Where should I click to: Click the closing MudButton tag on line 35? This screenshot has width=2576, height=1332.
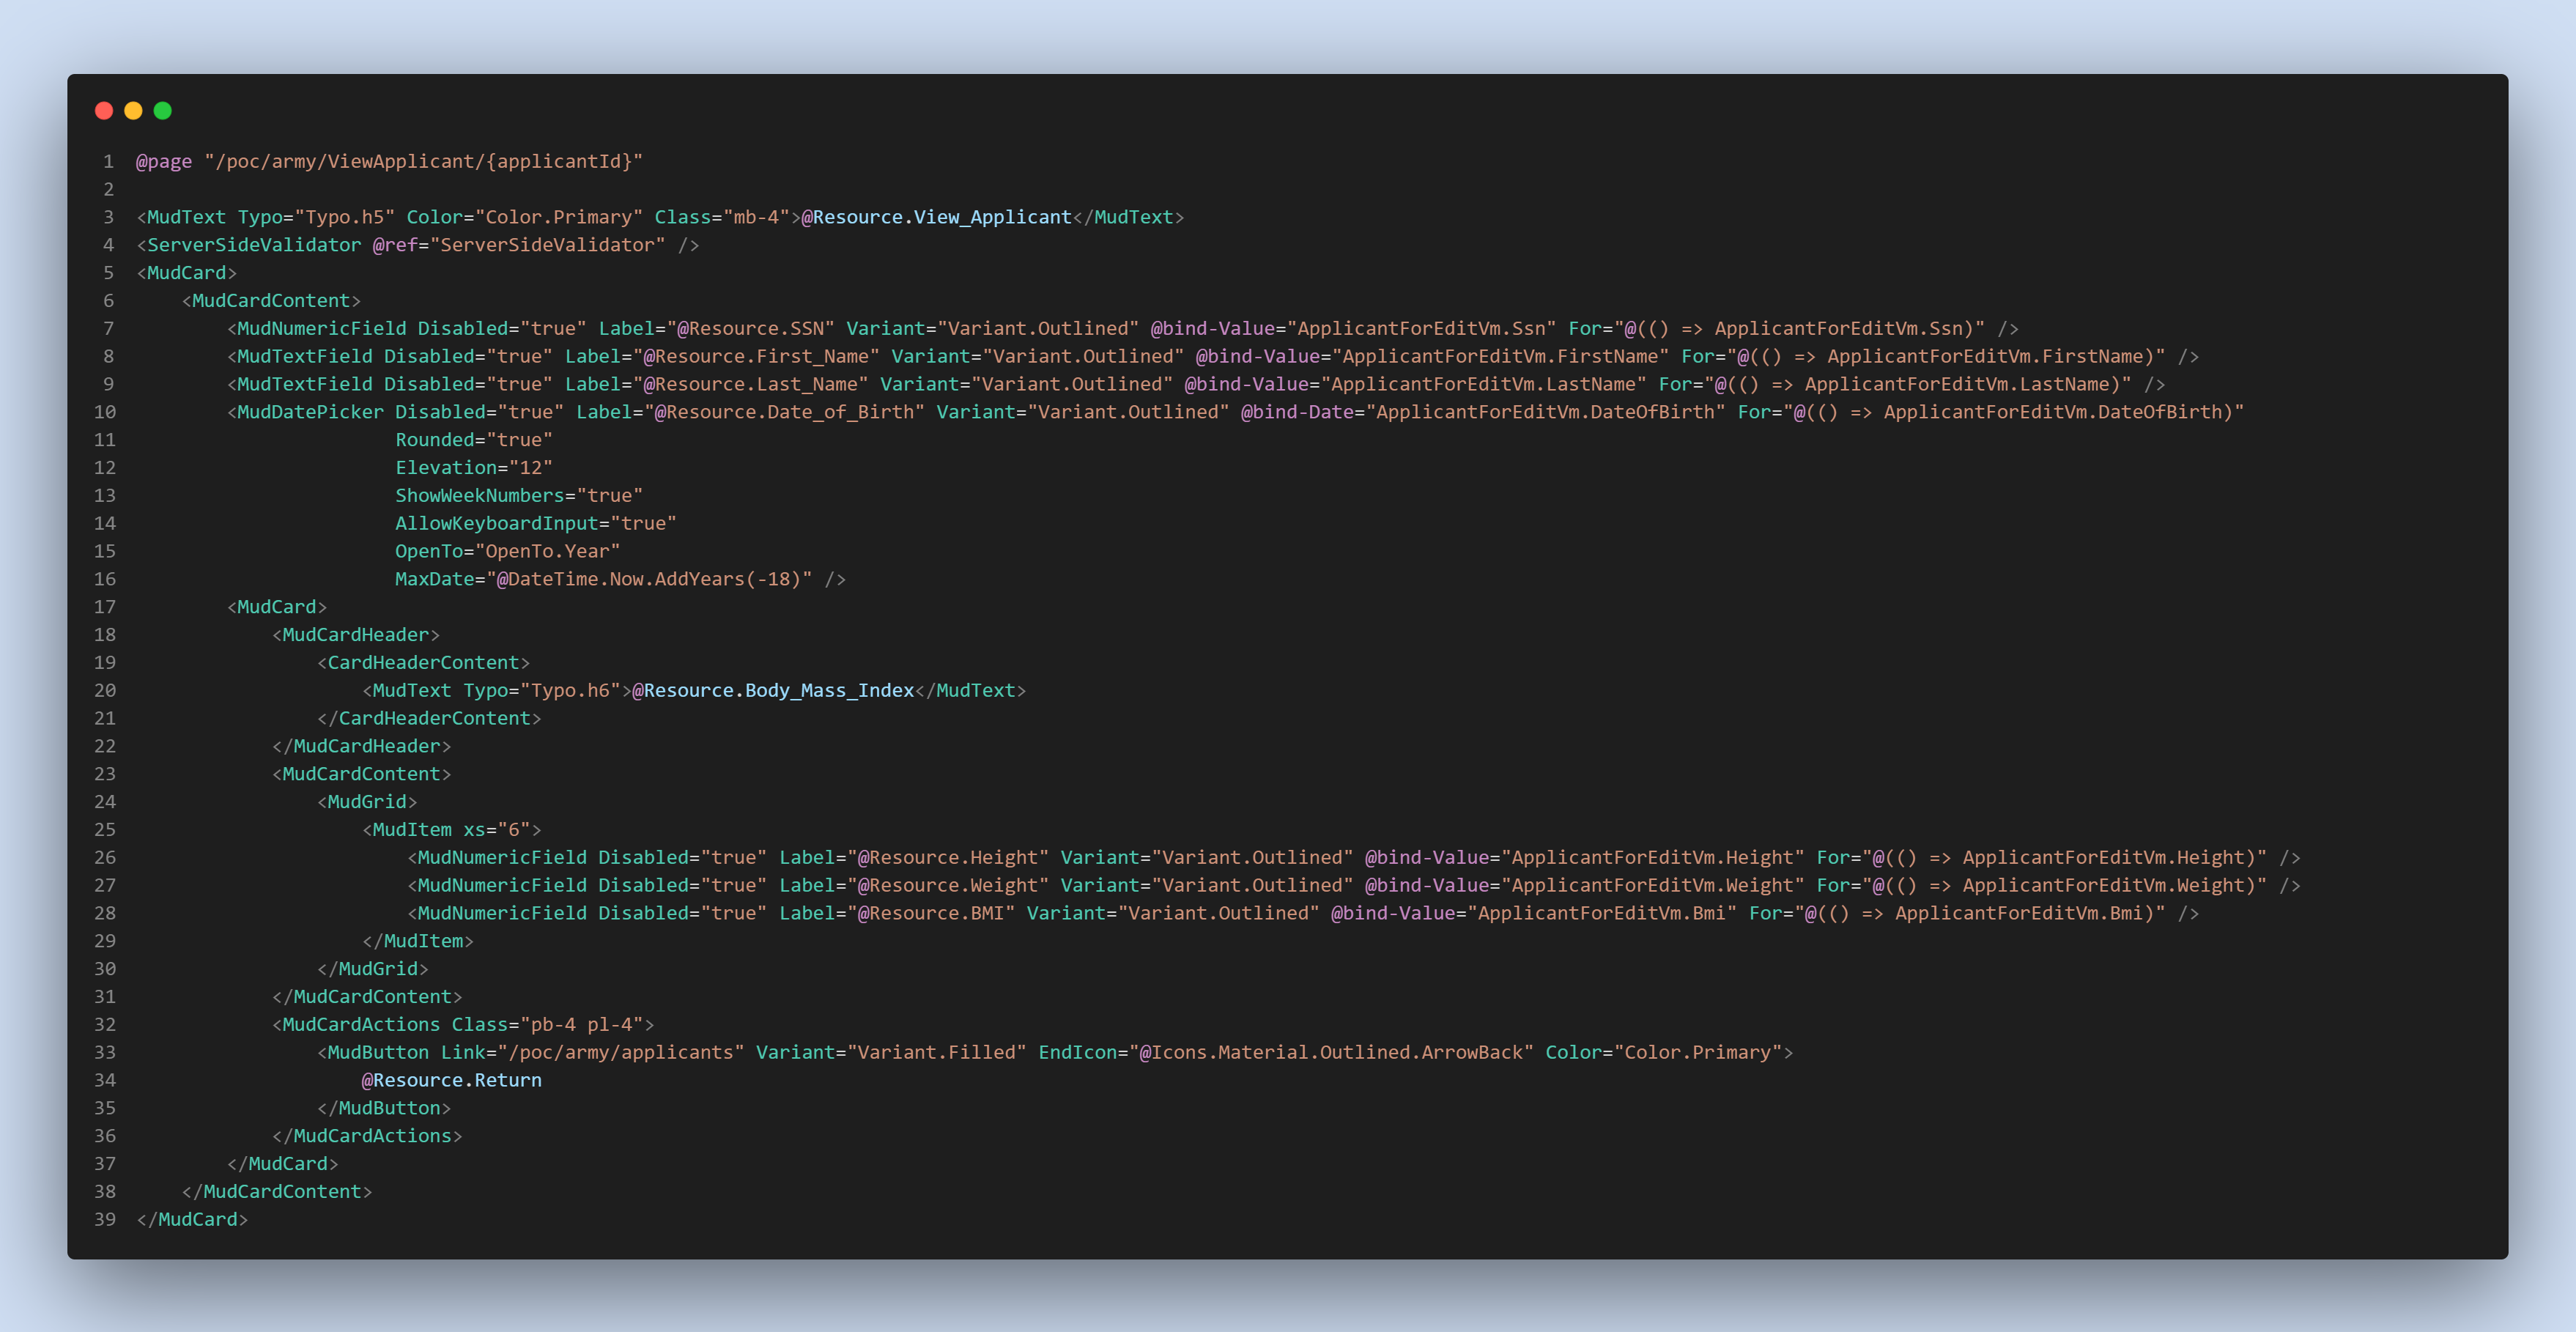click(384, 1109)
